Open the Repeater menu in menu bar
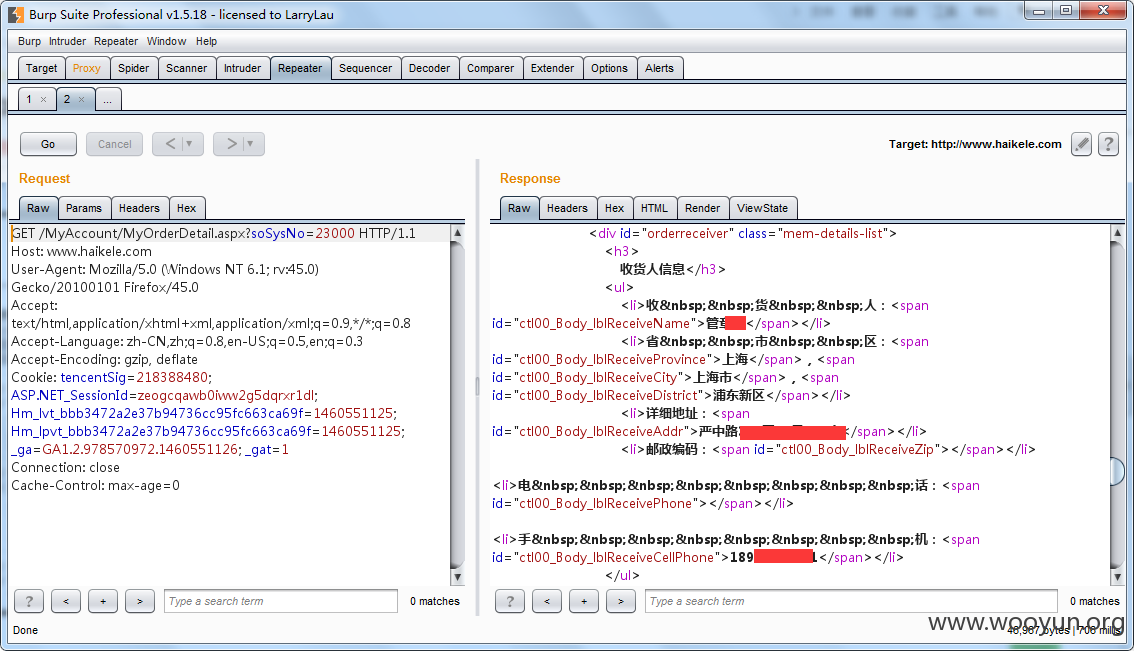 (x=116, y=41)
